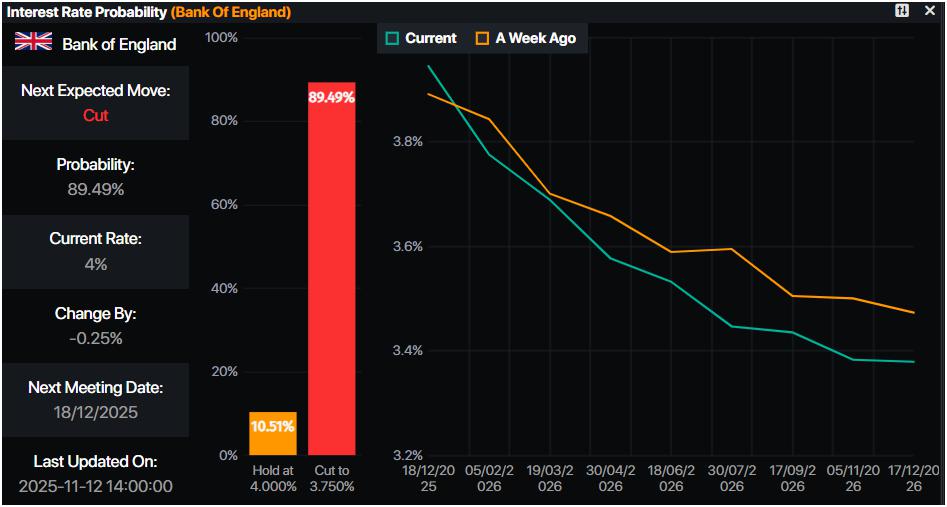
Task: Click the 89.49% bar label
Action: (x=332, y=97)
